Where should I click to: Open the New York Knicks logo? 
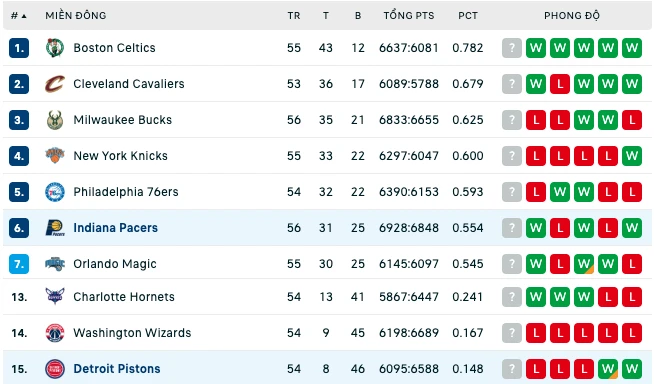point(55,156)
